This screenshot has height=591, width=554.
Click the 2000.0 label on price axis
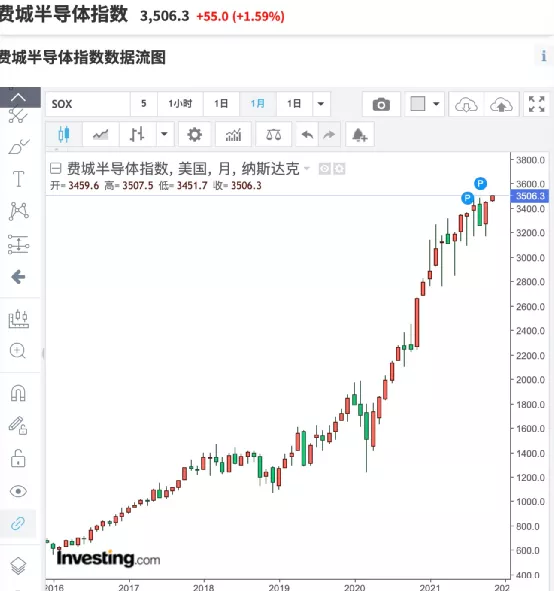530,380
